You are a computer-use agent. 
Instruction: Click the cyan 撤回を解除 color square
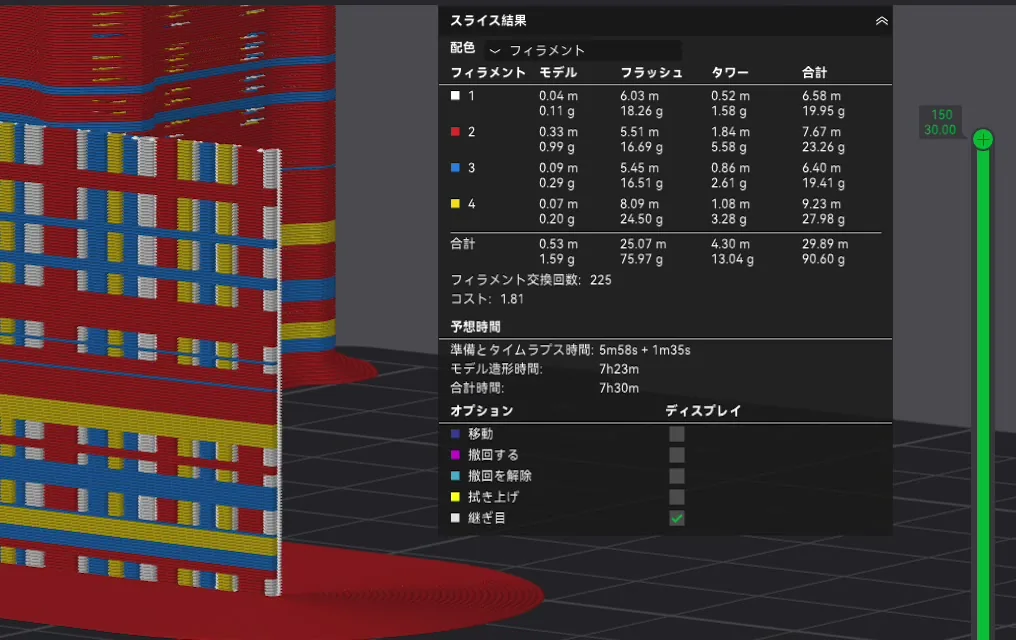[x=456, y=476]
